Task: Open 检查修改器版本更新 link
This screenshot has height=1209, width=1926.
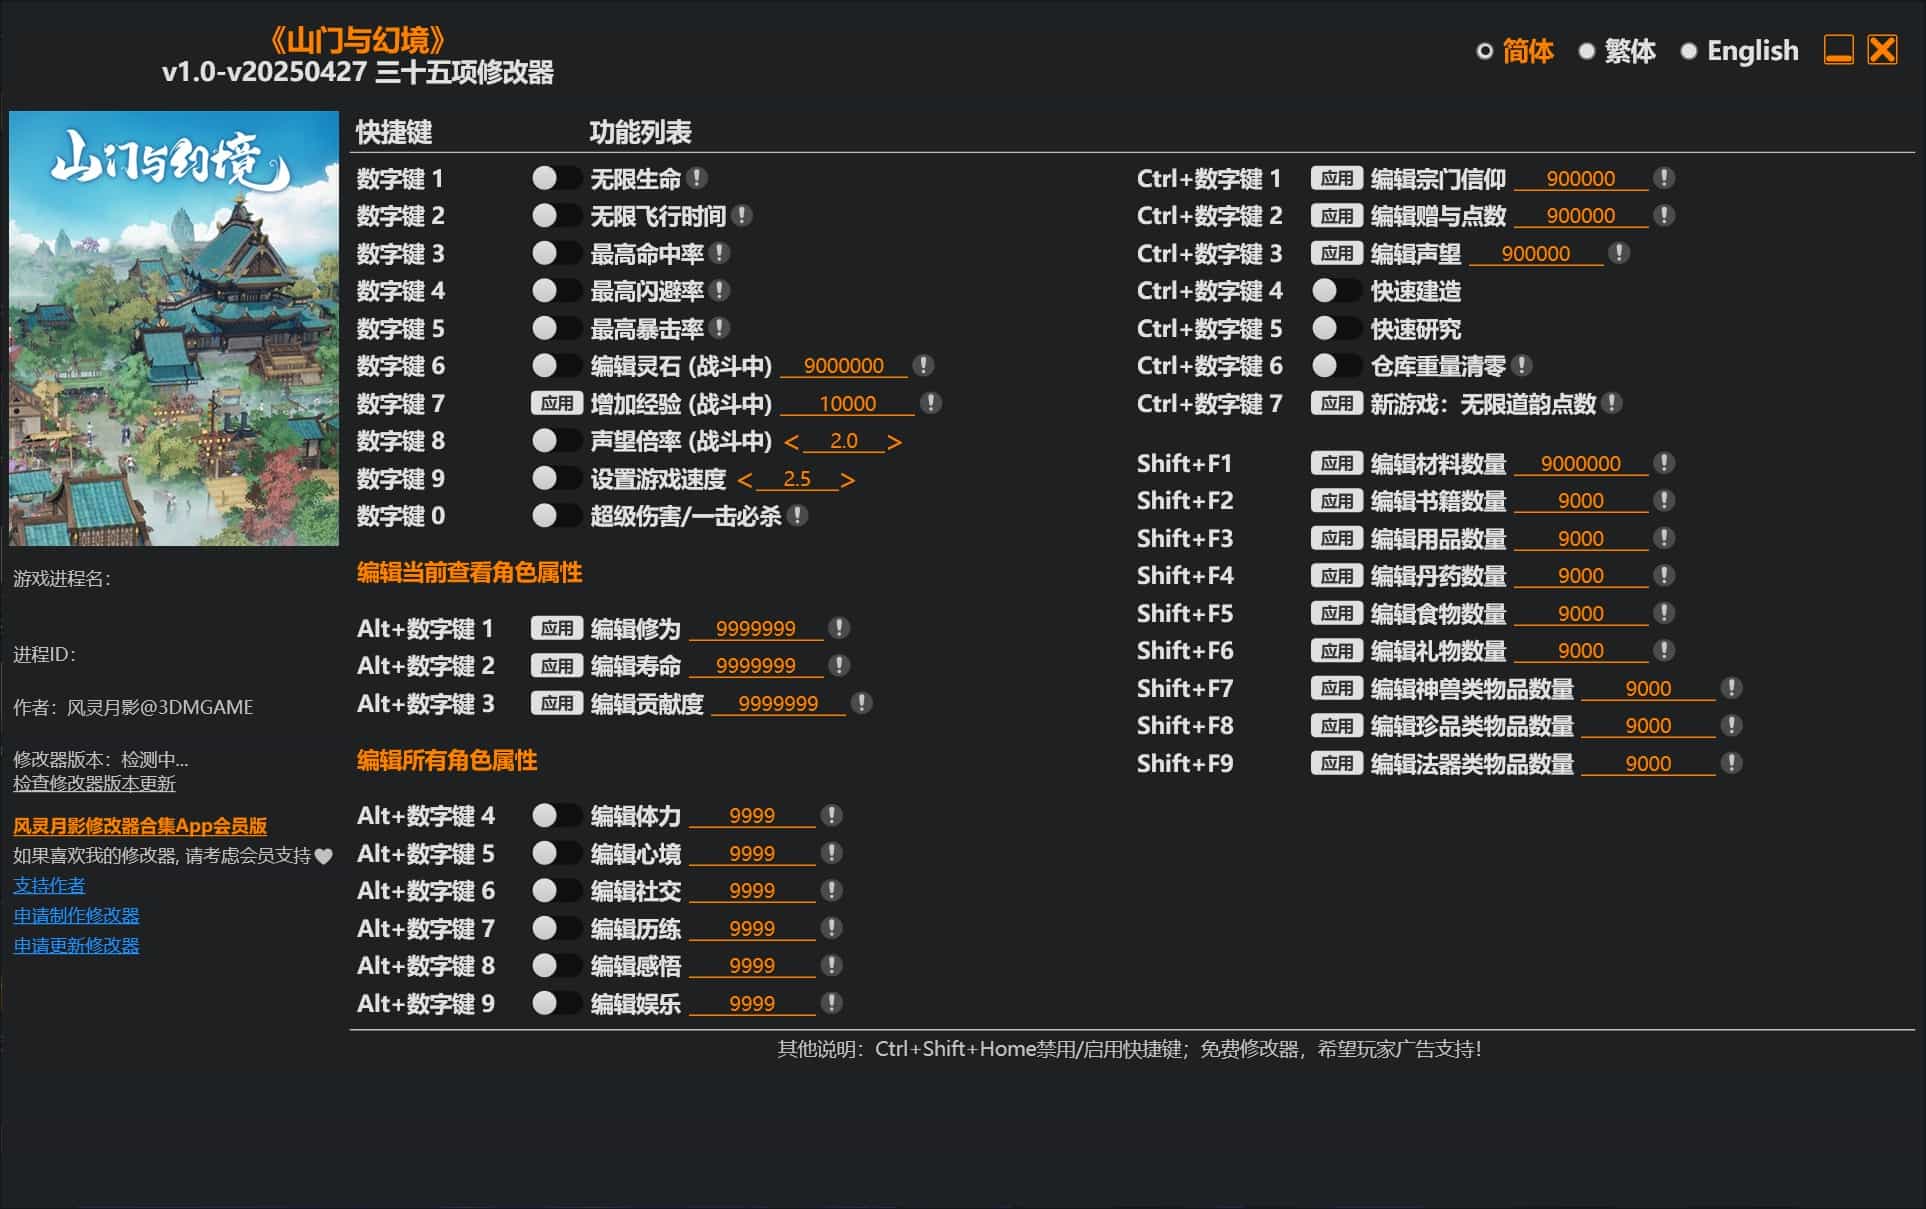Action: pos(94,783)
